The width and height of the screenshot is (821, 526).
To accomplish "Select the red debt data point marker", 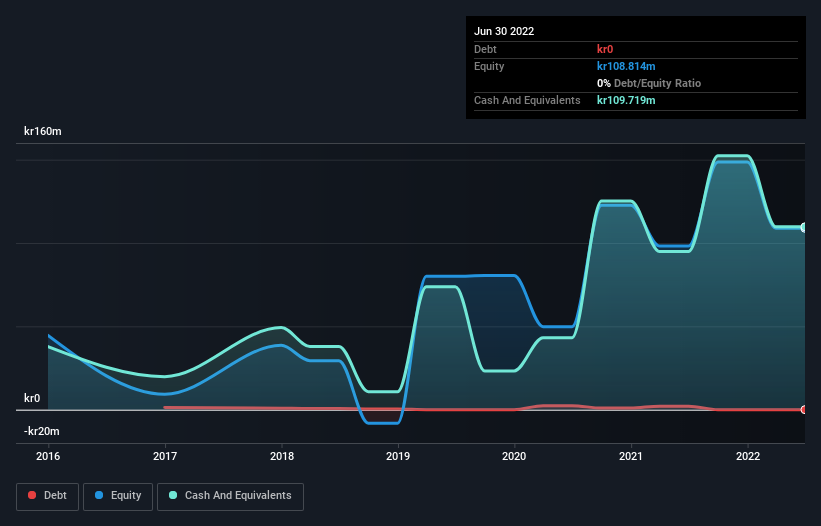I will tap(803, 409).
